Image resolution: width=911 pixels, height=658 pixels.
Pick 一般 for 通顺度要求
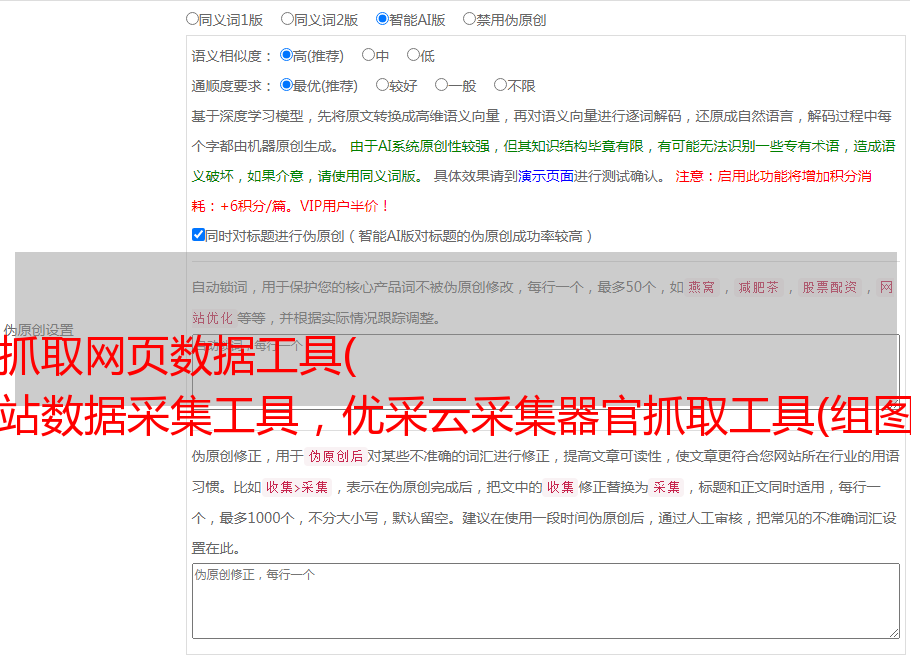click(x=441, y=85)
